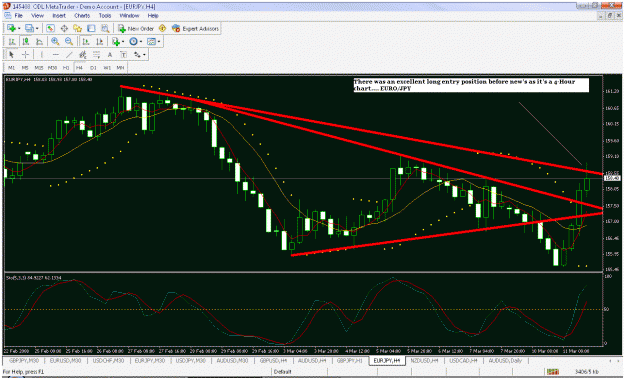Select the active H4 timeframe button
The width and height of the screenshot is (625, 378).
point(79,68)
